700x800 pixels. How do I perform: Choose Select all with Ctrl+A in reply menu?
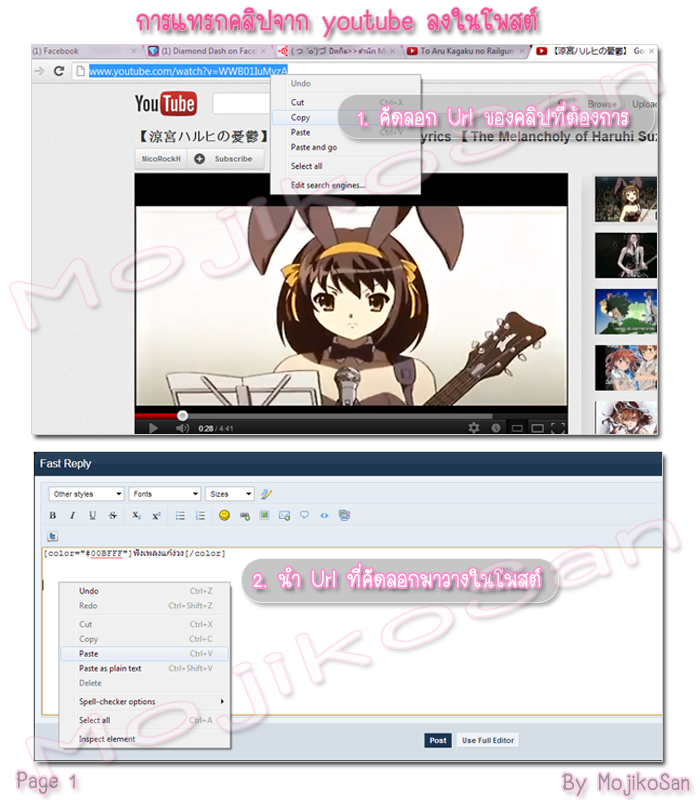pos(144,720)
